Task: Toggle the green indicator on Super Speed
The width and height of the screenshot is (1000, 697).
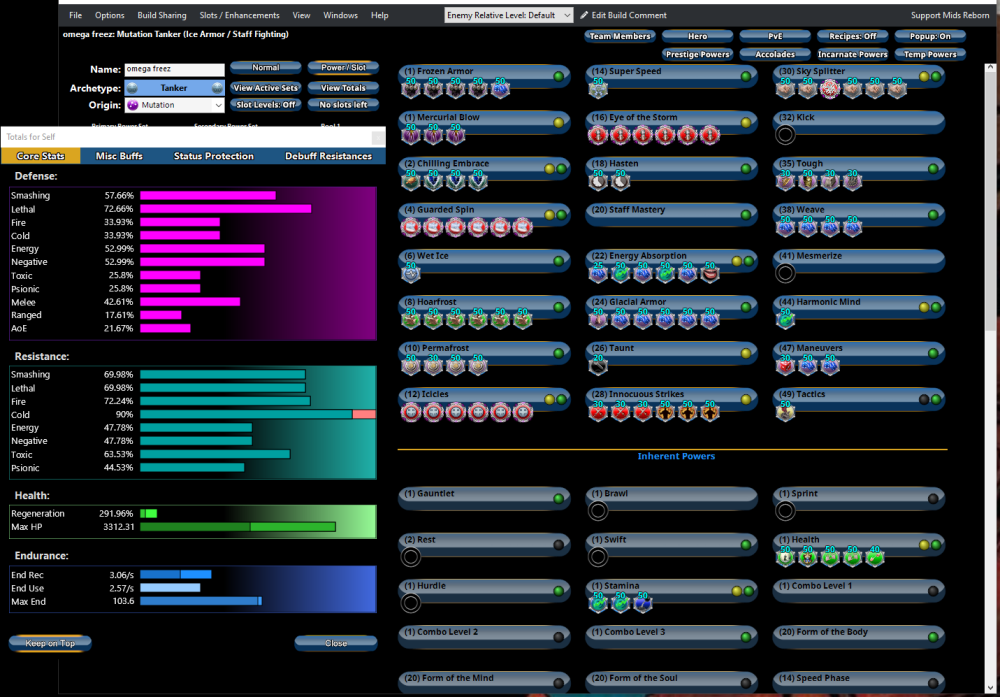Action: (745, 75)
